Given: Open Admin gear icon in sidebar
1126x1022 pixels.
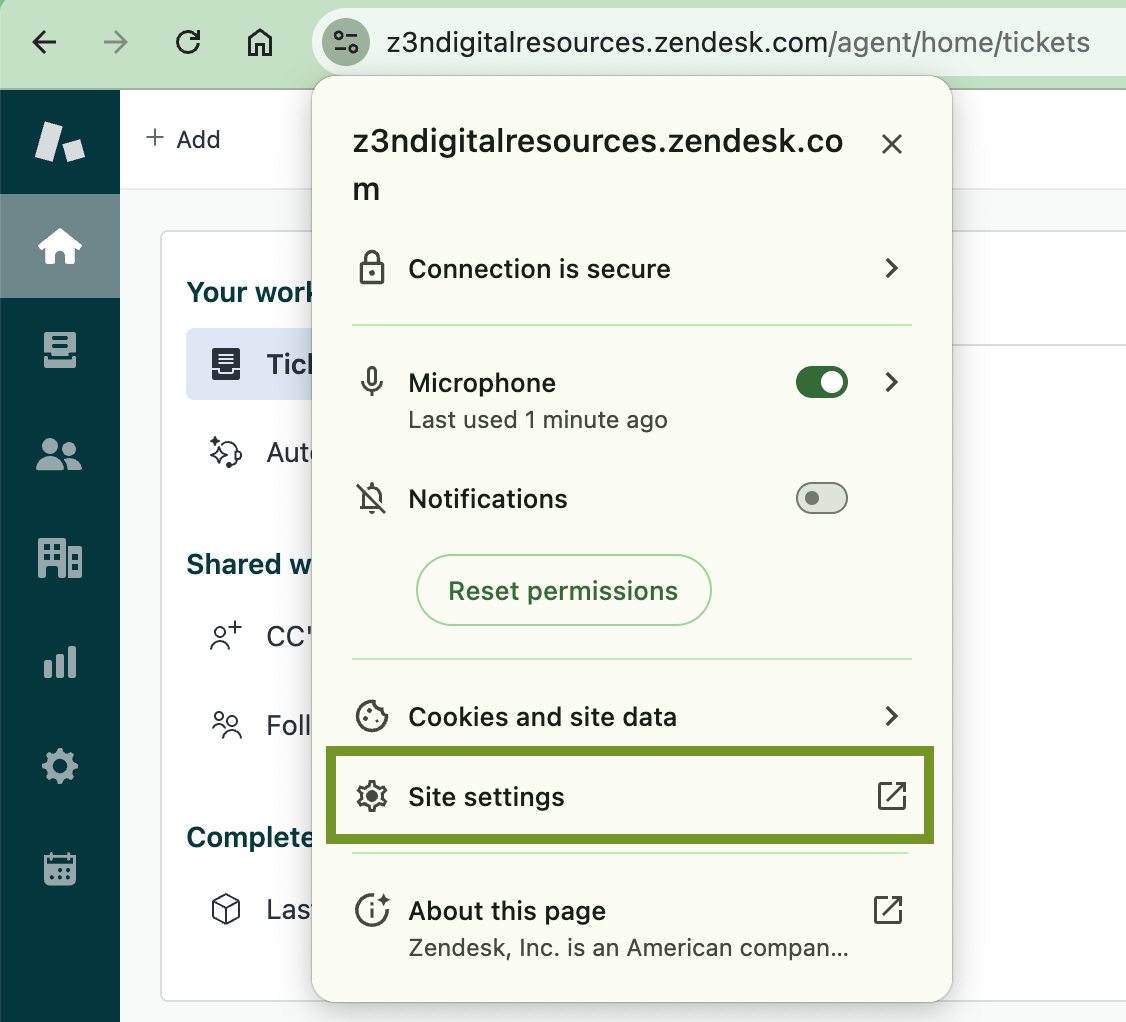Looking at the screenshot, I should pos(60,766).
